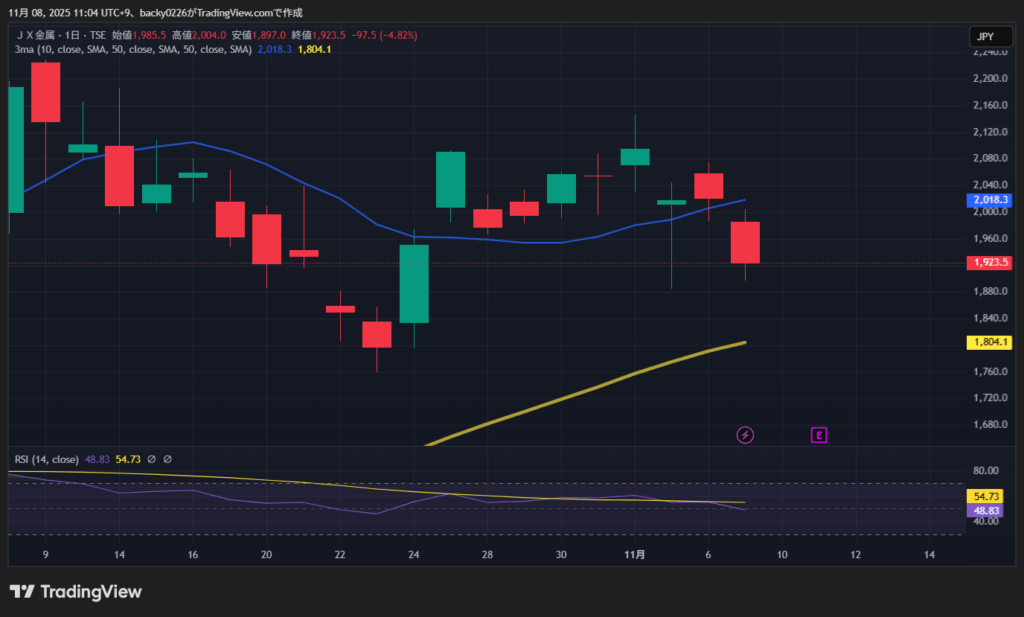The image size is (1024, 617).
Task: Click the last red candle on the chart
Action: [x=745, y=242]
